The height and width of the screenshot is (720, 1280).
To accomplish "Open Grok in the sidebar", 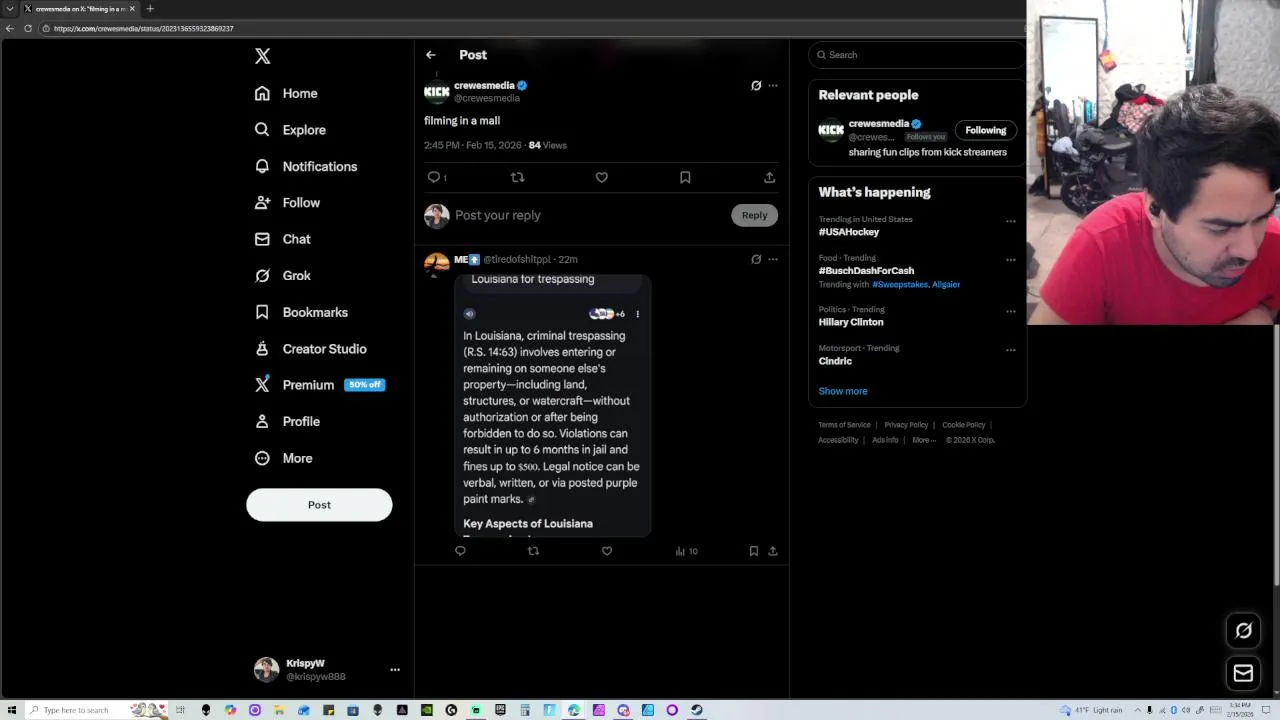I will click(282, 275).
